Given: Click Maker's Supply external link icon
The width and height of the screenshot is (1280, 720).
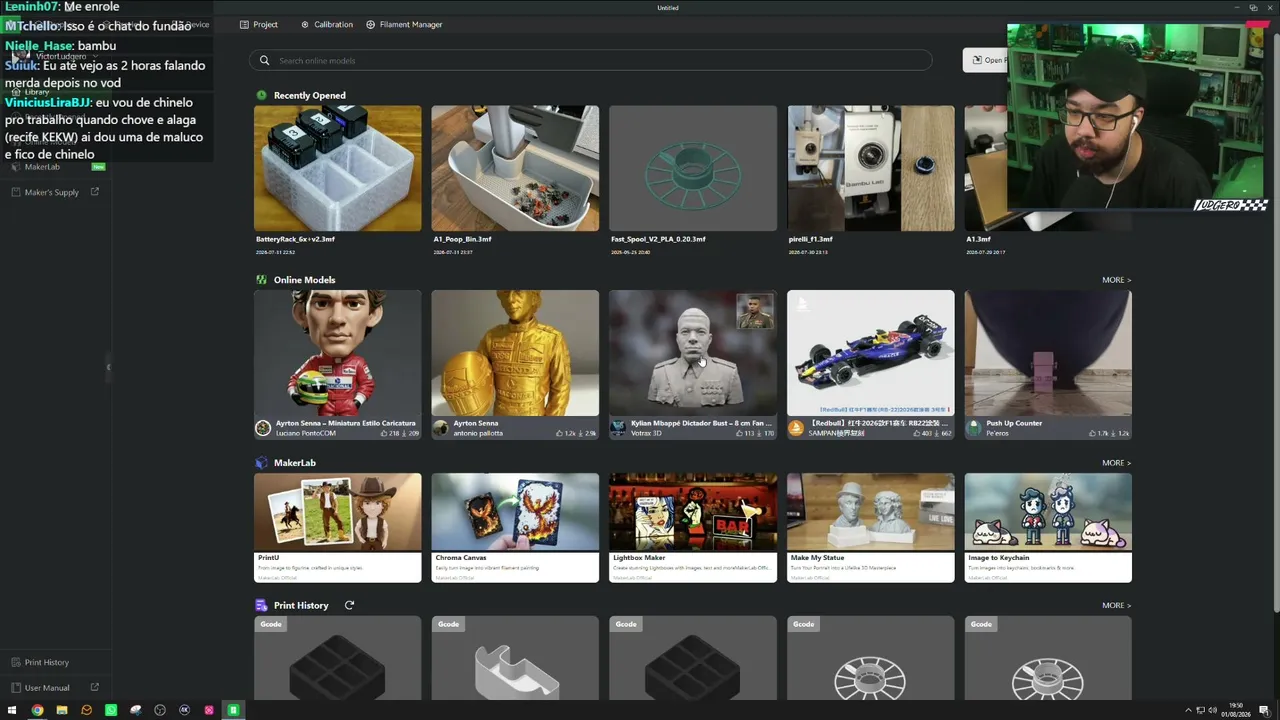Looking at the screenshot, I should coord(95,192).
